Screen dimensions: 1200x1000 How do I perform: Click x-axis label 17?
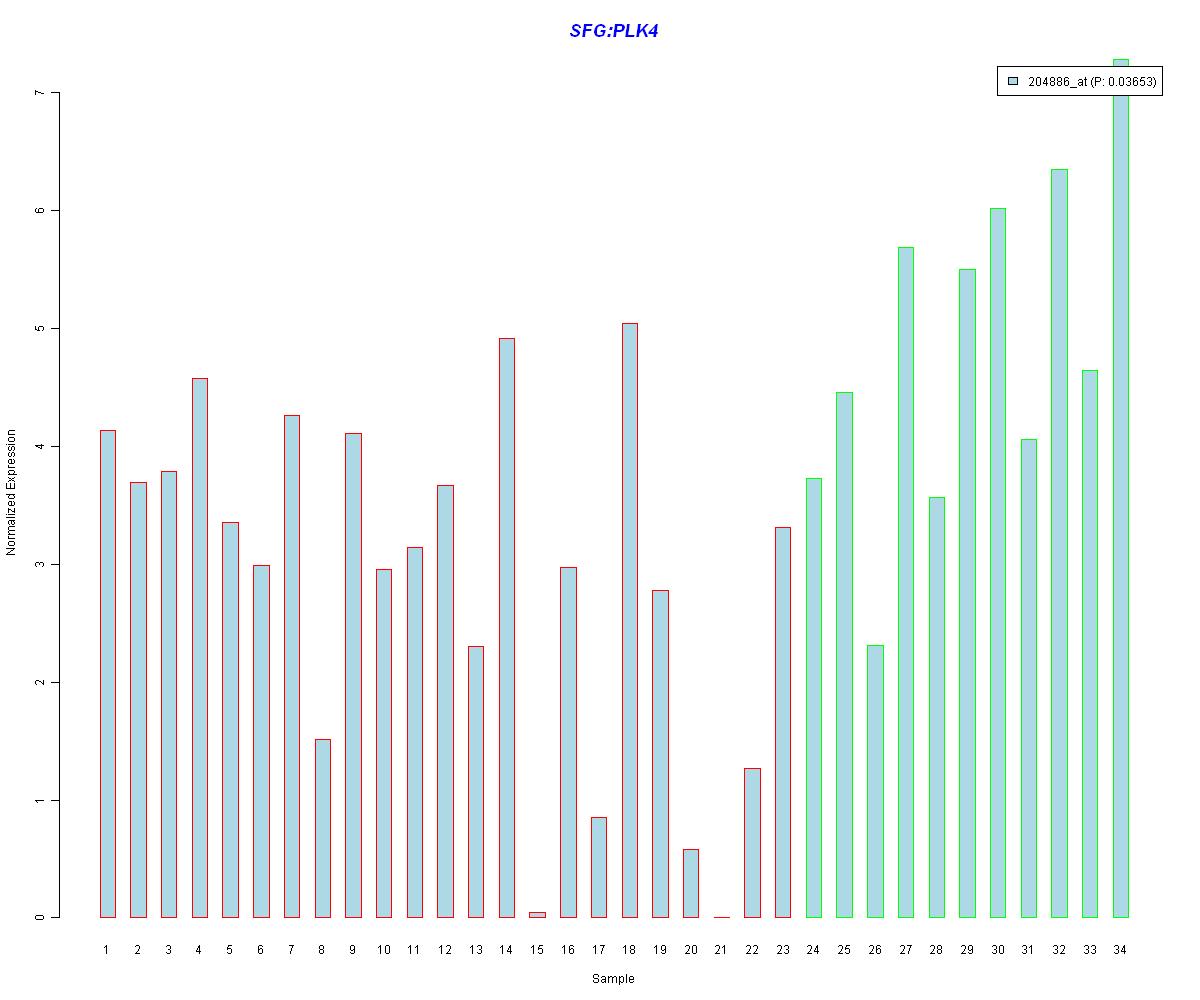(598, 950)
